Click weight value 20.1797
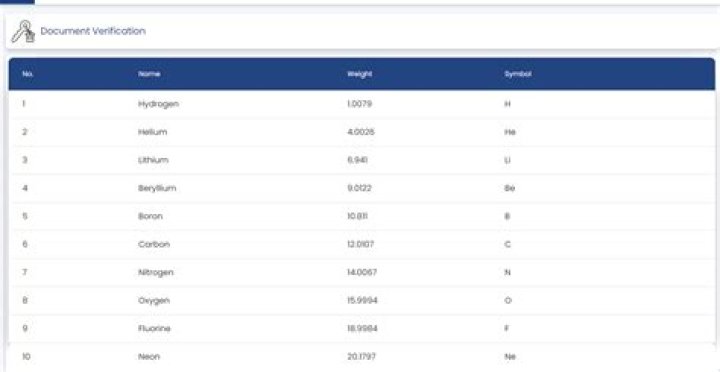This screenshot has height=372, width=720. tap(361, 356)
